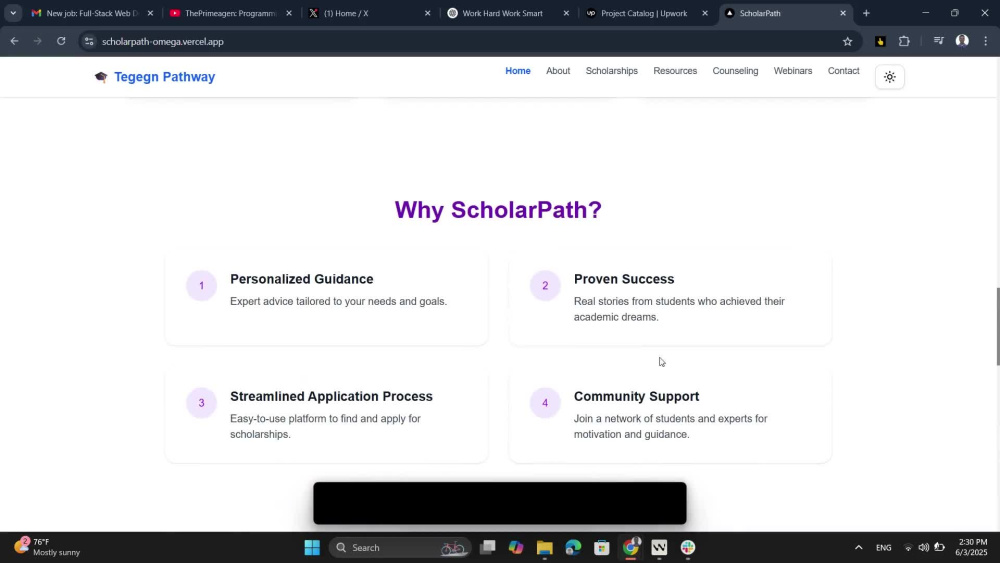Open the Scholarships nav item
1000x563 pixels.
pyautogui.click(x=611, y=71)
